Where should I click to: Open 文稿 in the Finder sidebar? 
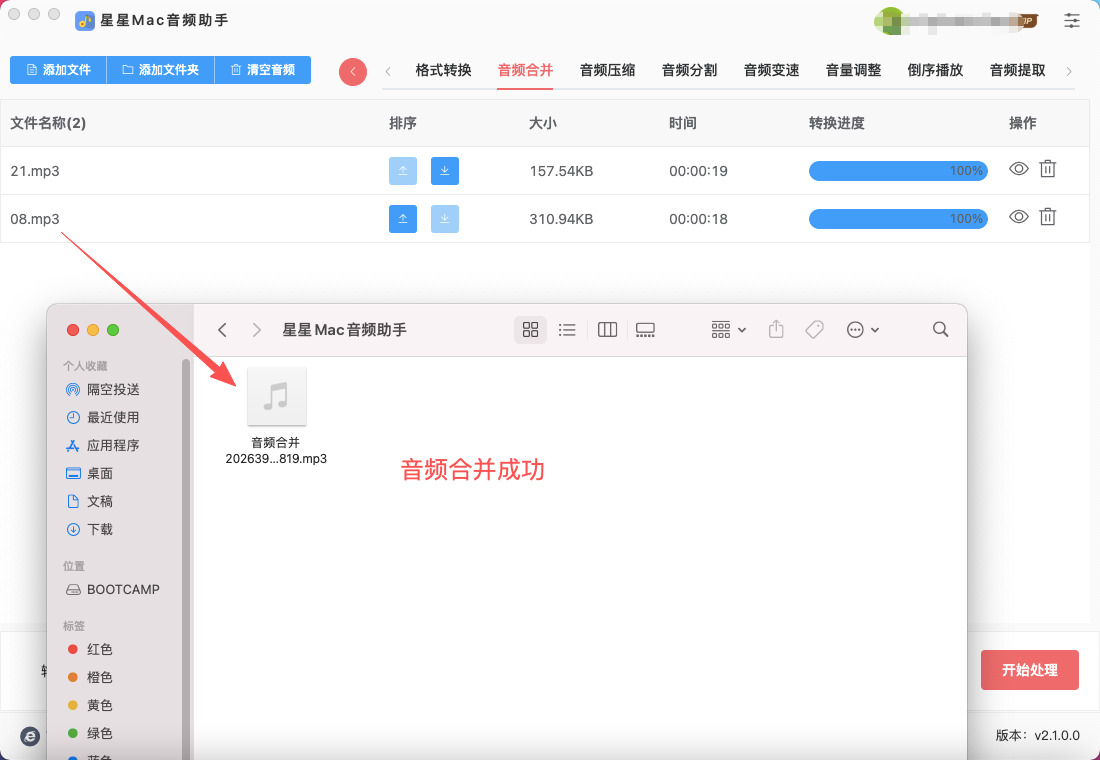click(x=90, y=502)
